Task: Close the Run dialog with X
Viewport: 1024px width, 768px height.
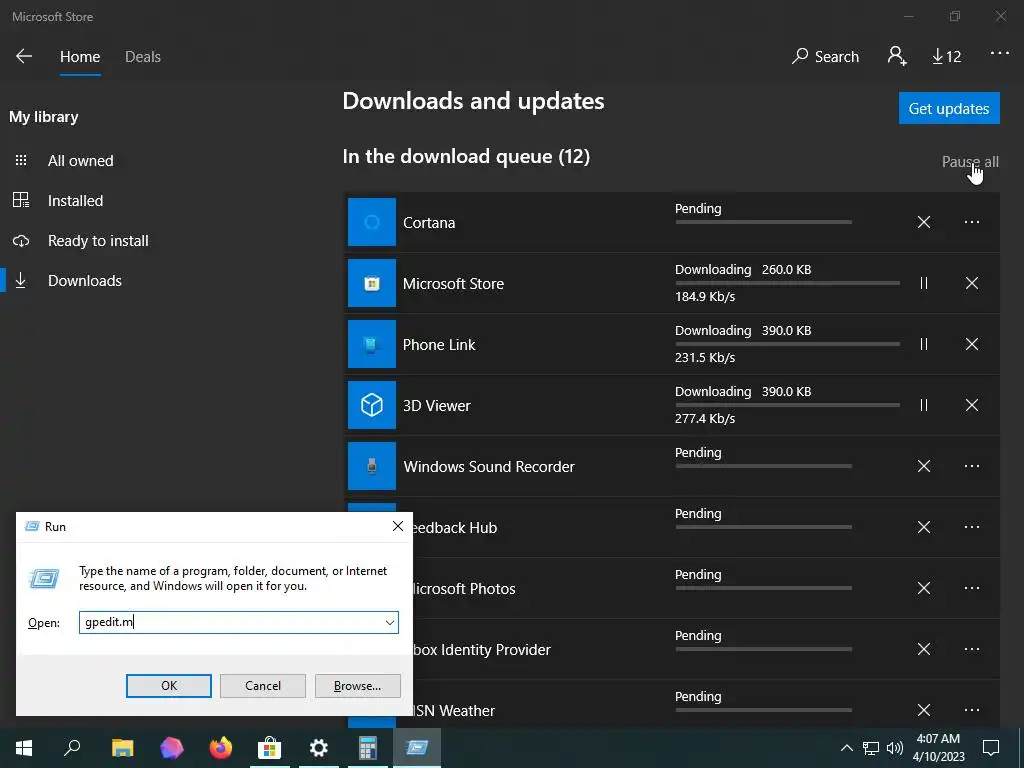Action: coord(398,526)
